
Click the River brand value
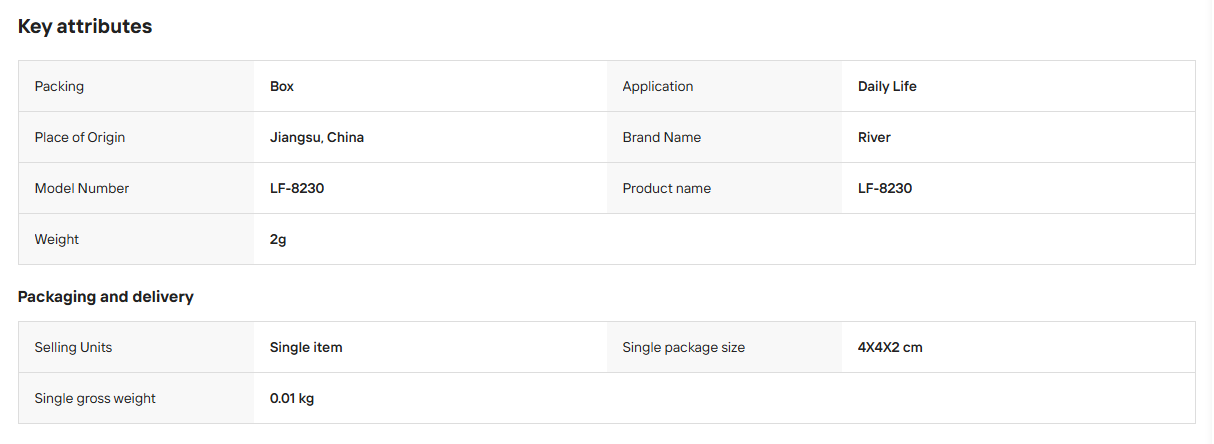click(x=874, y=137)
